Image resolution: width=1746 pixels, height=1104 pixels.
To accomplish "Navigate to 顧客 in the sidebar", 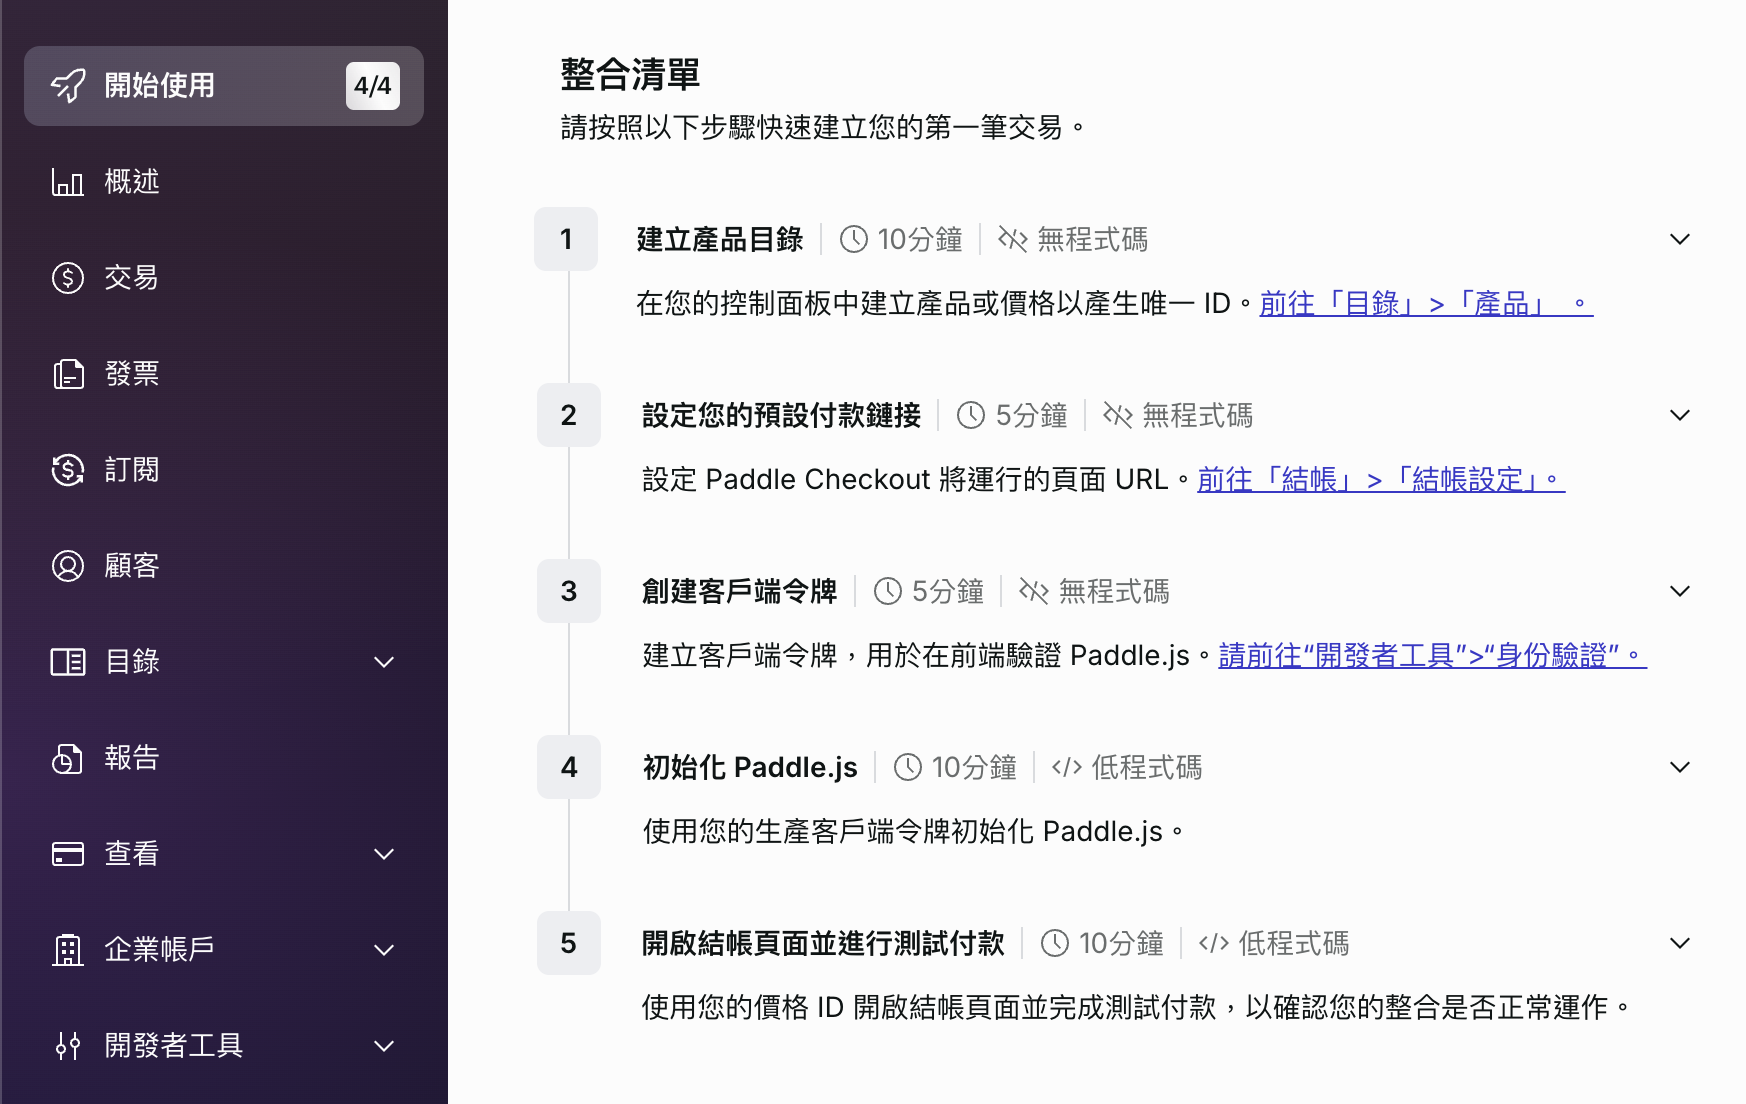I will pos(224,566).
